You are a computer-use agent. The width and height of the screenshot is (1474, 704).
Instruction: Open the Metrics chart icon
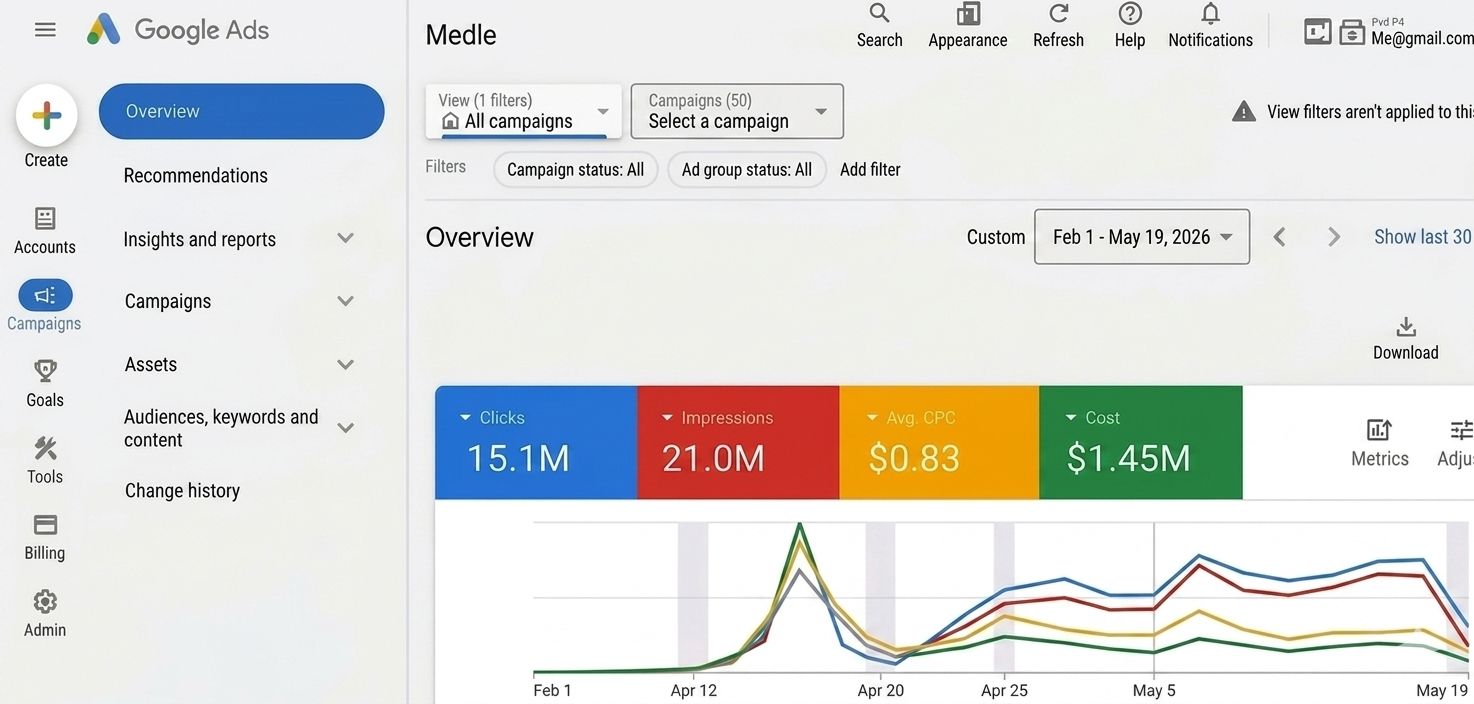pyautogui.click(x=1379, y=430)
